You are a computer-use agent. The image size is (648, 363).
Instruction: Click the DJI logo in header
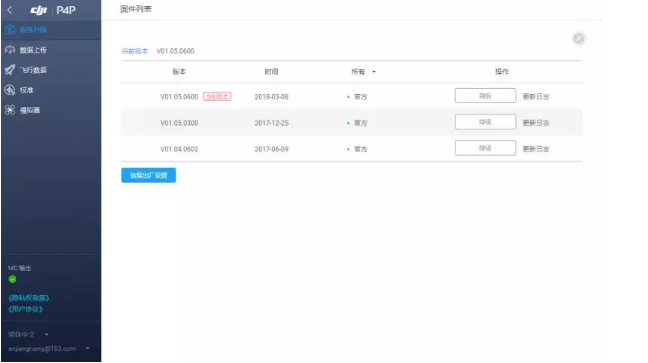pyautogui.click(x=39, y=10)
